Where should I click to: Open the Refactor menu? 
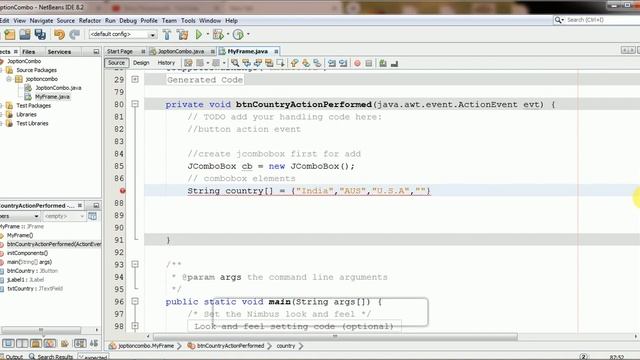pyautogui.click(x=90, y=20)
